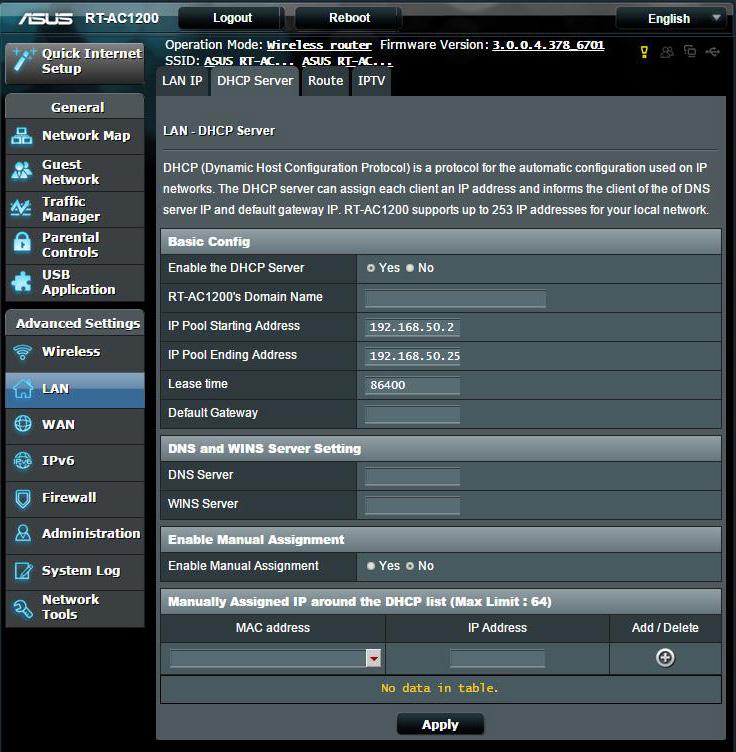
Task: Open Parental Controls lock icon
Action: 22,242
